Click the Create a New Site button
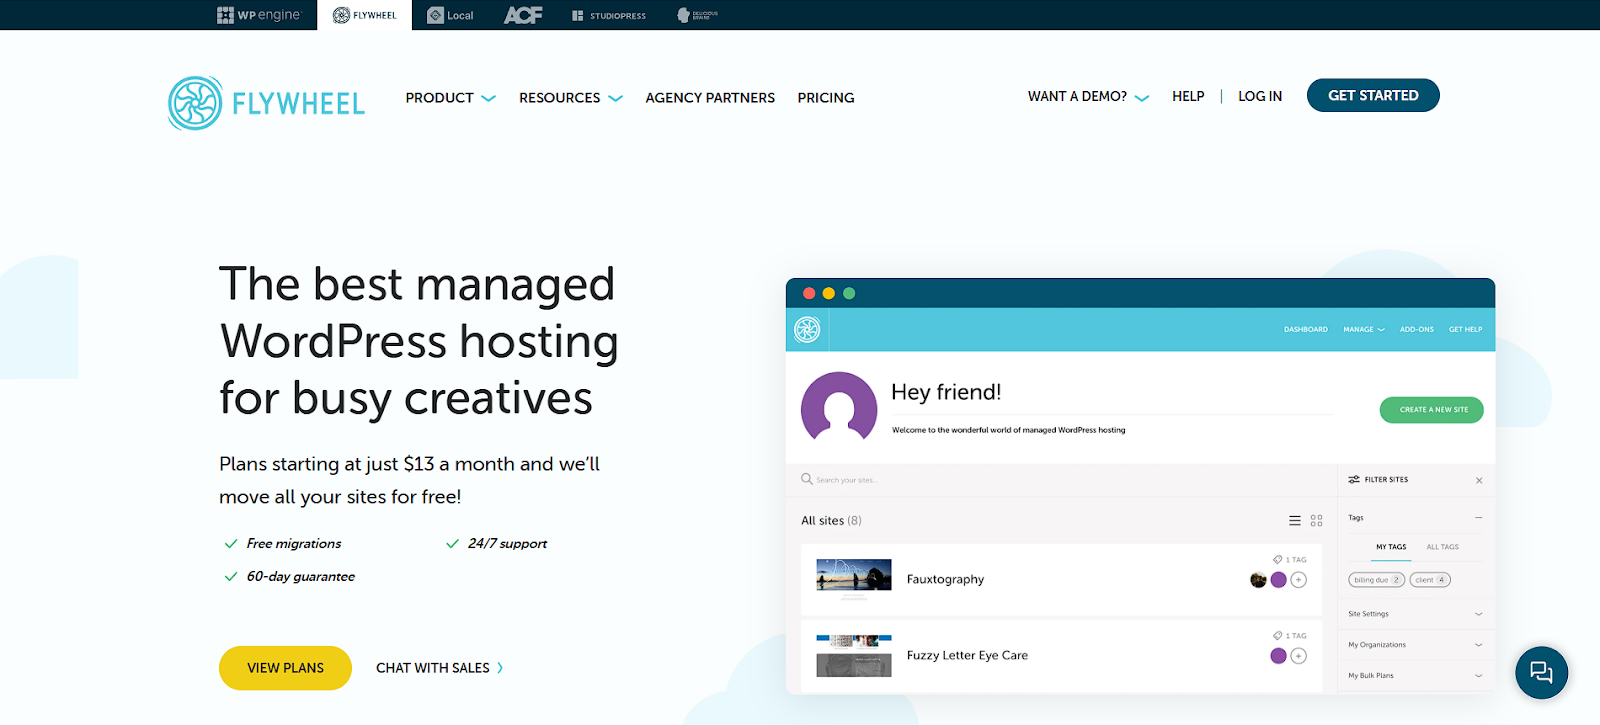Viewport: 1600px width, 725px height. 1432,410
